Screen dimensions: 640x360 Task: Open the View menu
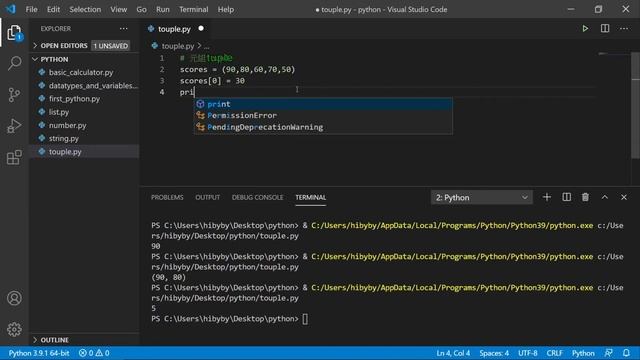(x=118, y=9)
